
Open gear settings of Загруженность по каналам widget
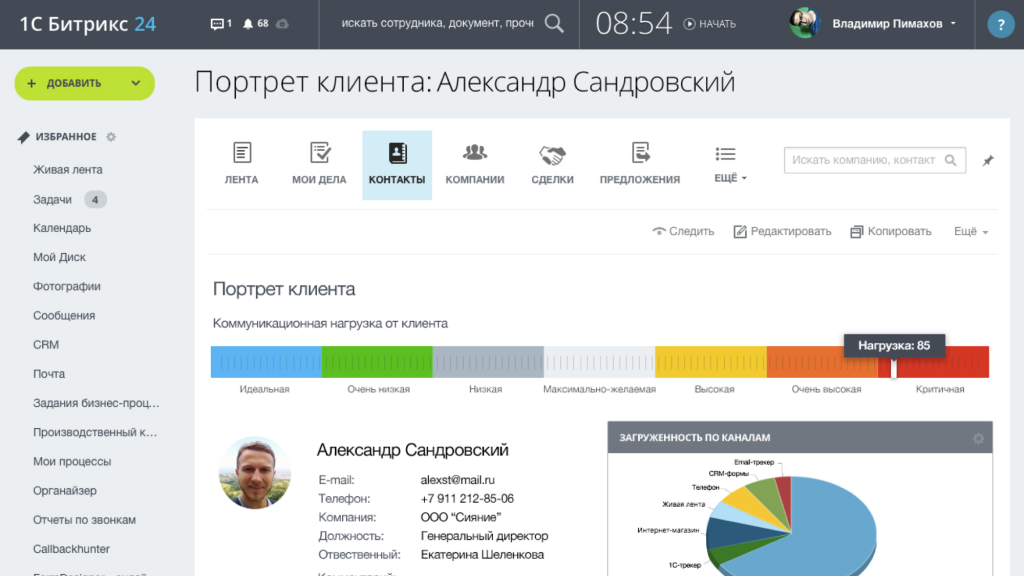coord(978,438)
